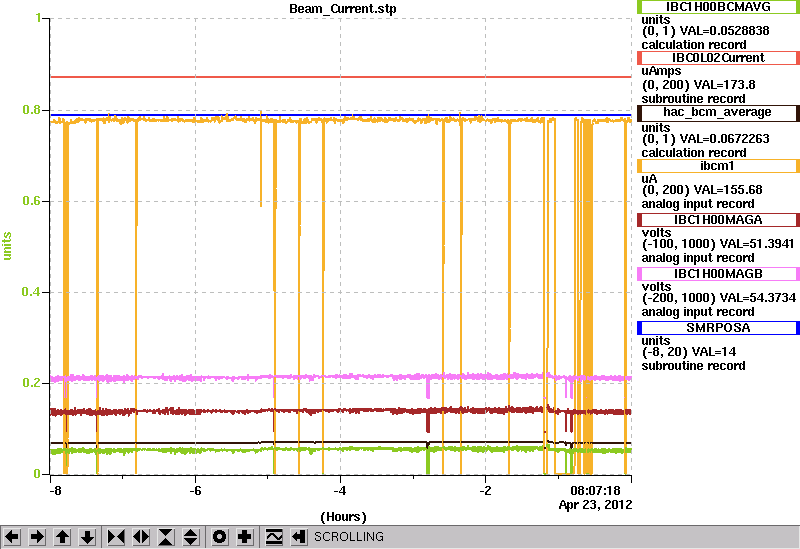
Task: Click the value text VAL=155.68
Action: click(x=729, y=190)
